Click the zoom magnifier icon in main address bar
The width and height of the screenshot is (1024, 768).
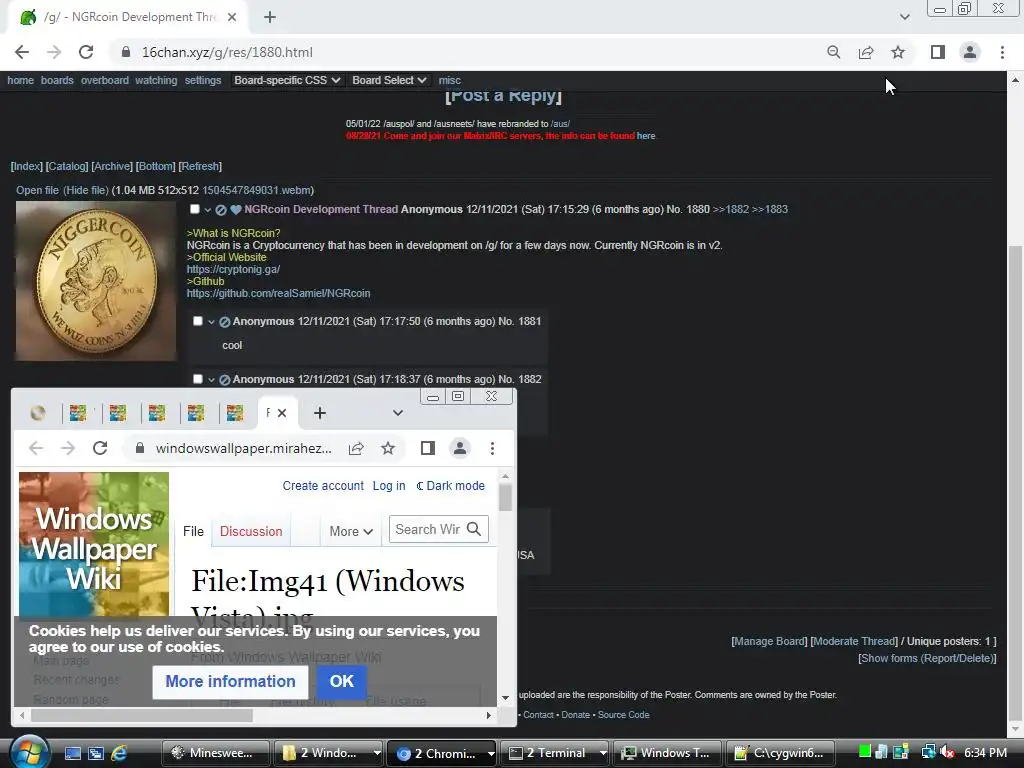[833, 52]
